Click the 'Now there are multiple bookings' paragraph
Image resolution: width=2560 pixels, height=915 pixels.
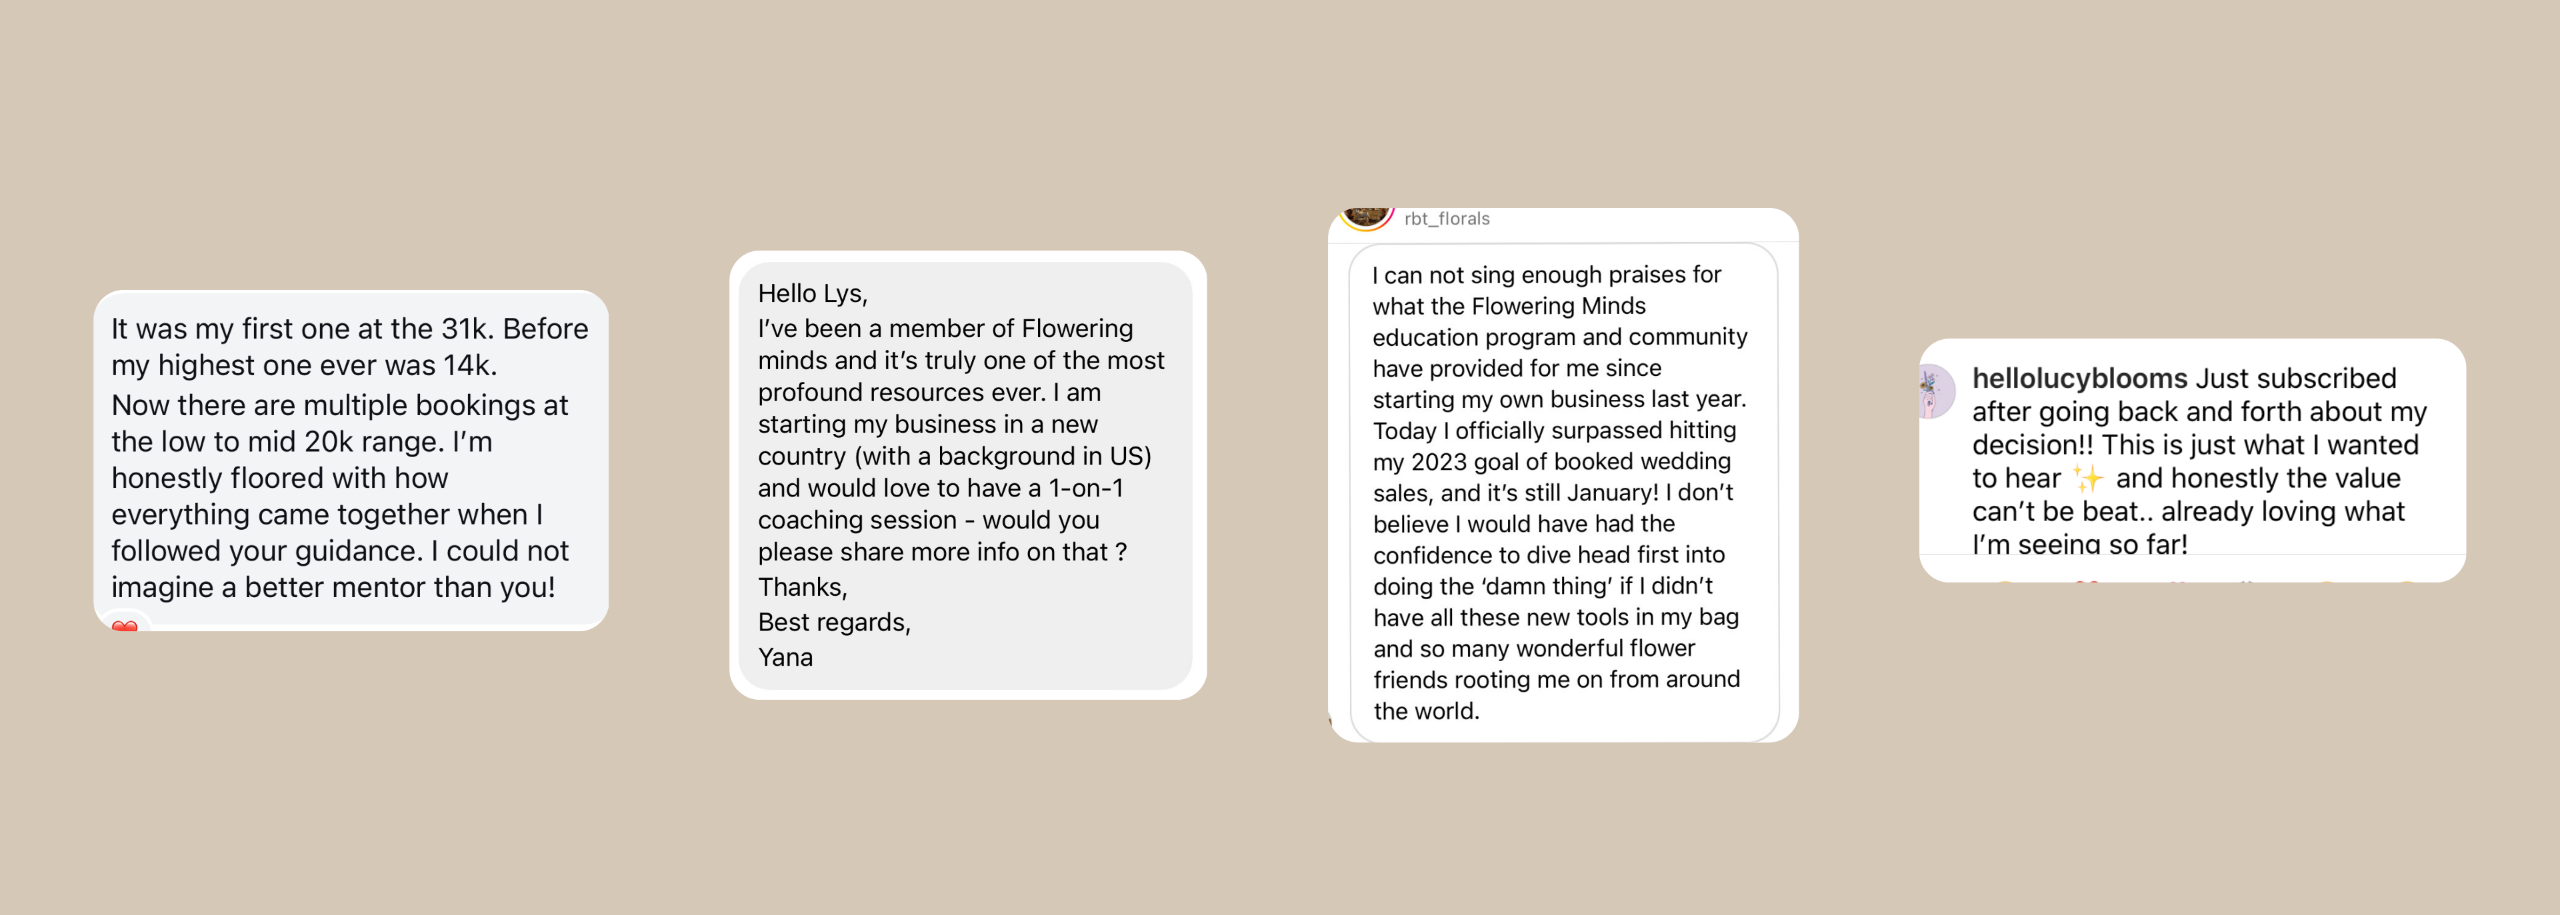340,496
